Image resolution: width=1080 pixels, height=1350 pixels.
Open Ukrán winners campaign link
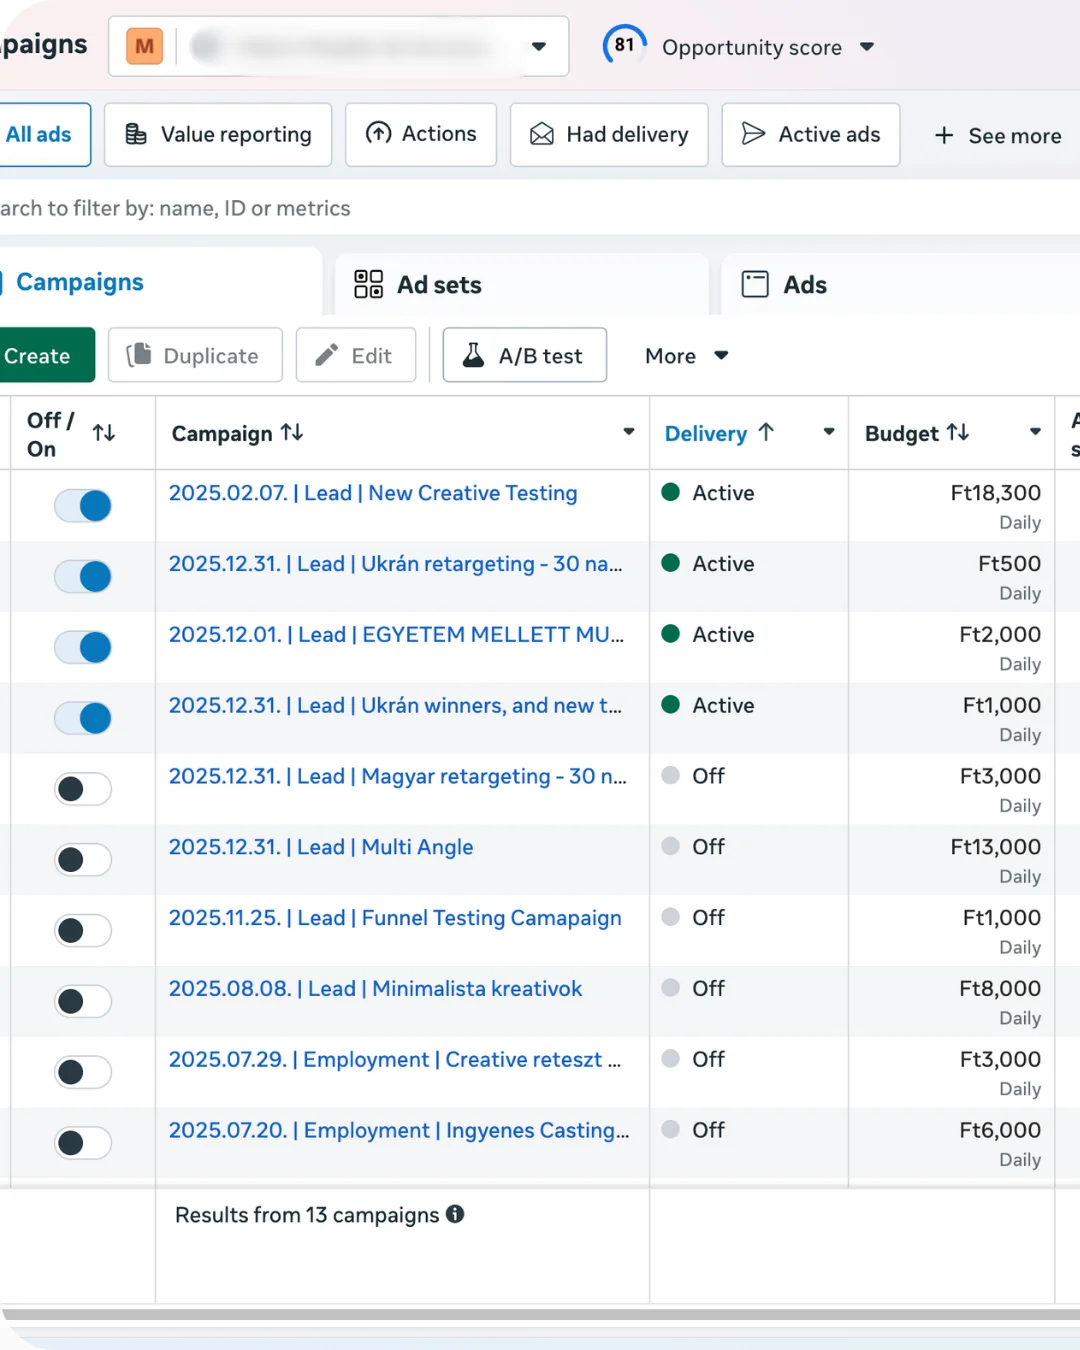coord(395,706)
